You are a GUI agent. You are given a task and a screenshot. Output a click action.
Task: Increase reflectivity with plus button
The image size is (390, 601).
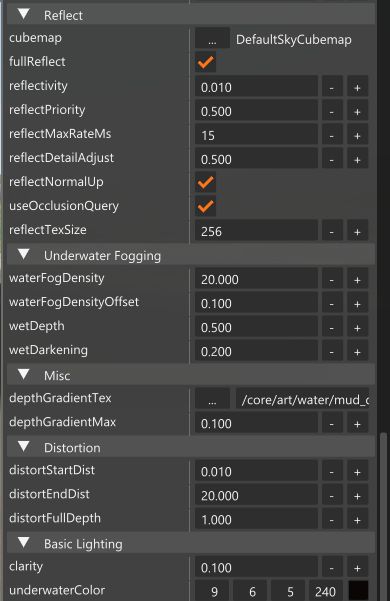pos(357,87)
